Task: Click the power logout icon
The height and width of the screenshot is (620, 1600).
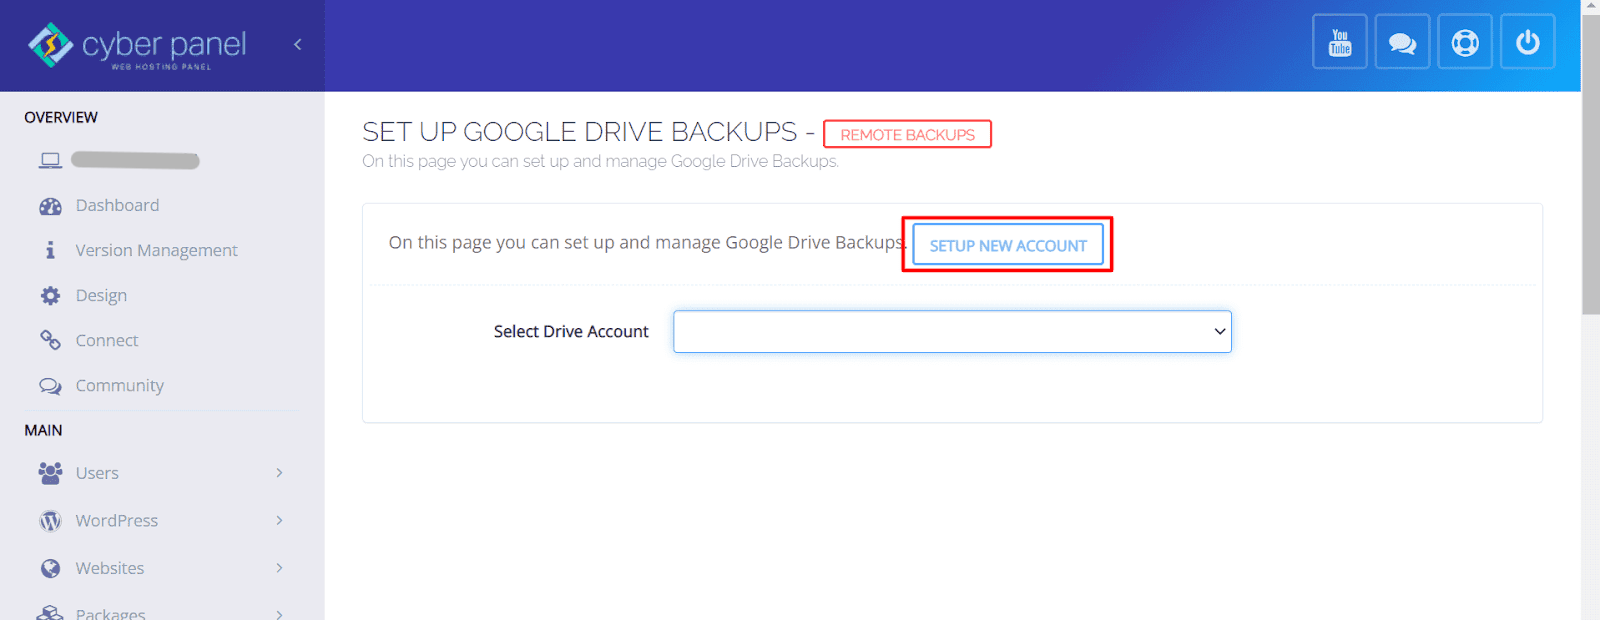Action: (x=1528, y=42)
